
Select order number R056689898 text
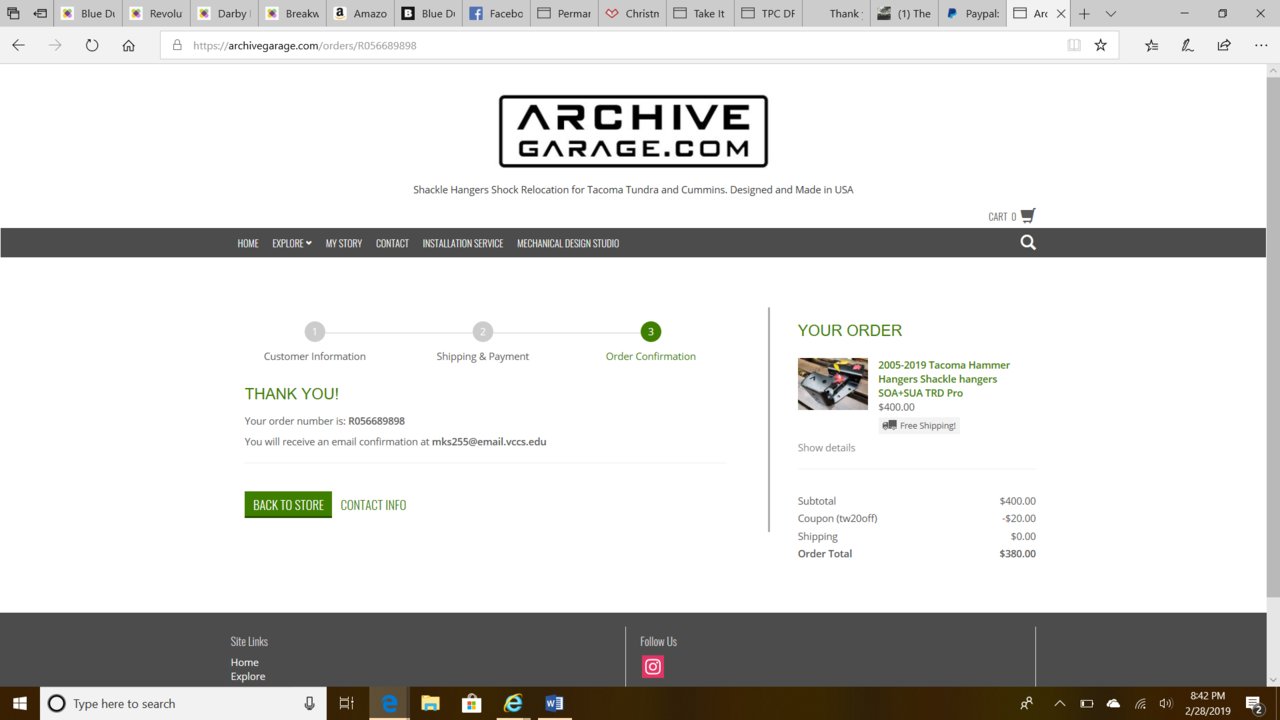point(376,421)
